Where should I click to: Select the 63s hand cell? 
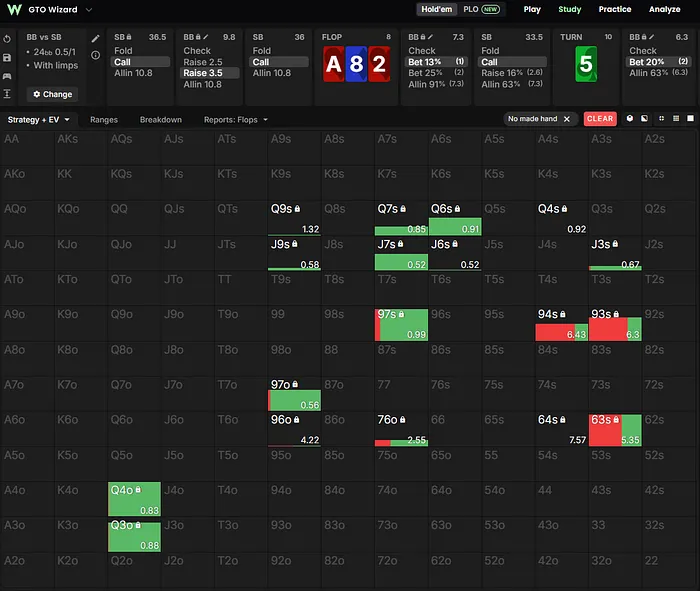(x=615, y=429)
